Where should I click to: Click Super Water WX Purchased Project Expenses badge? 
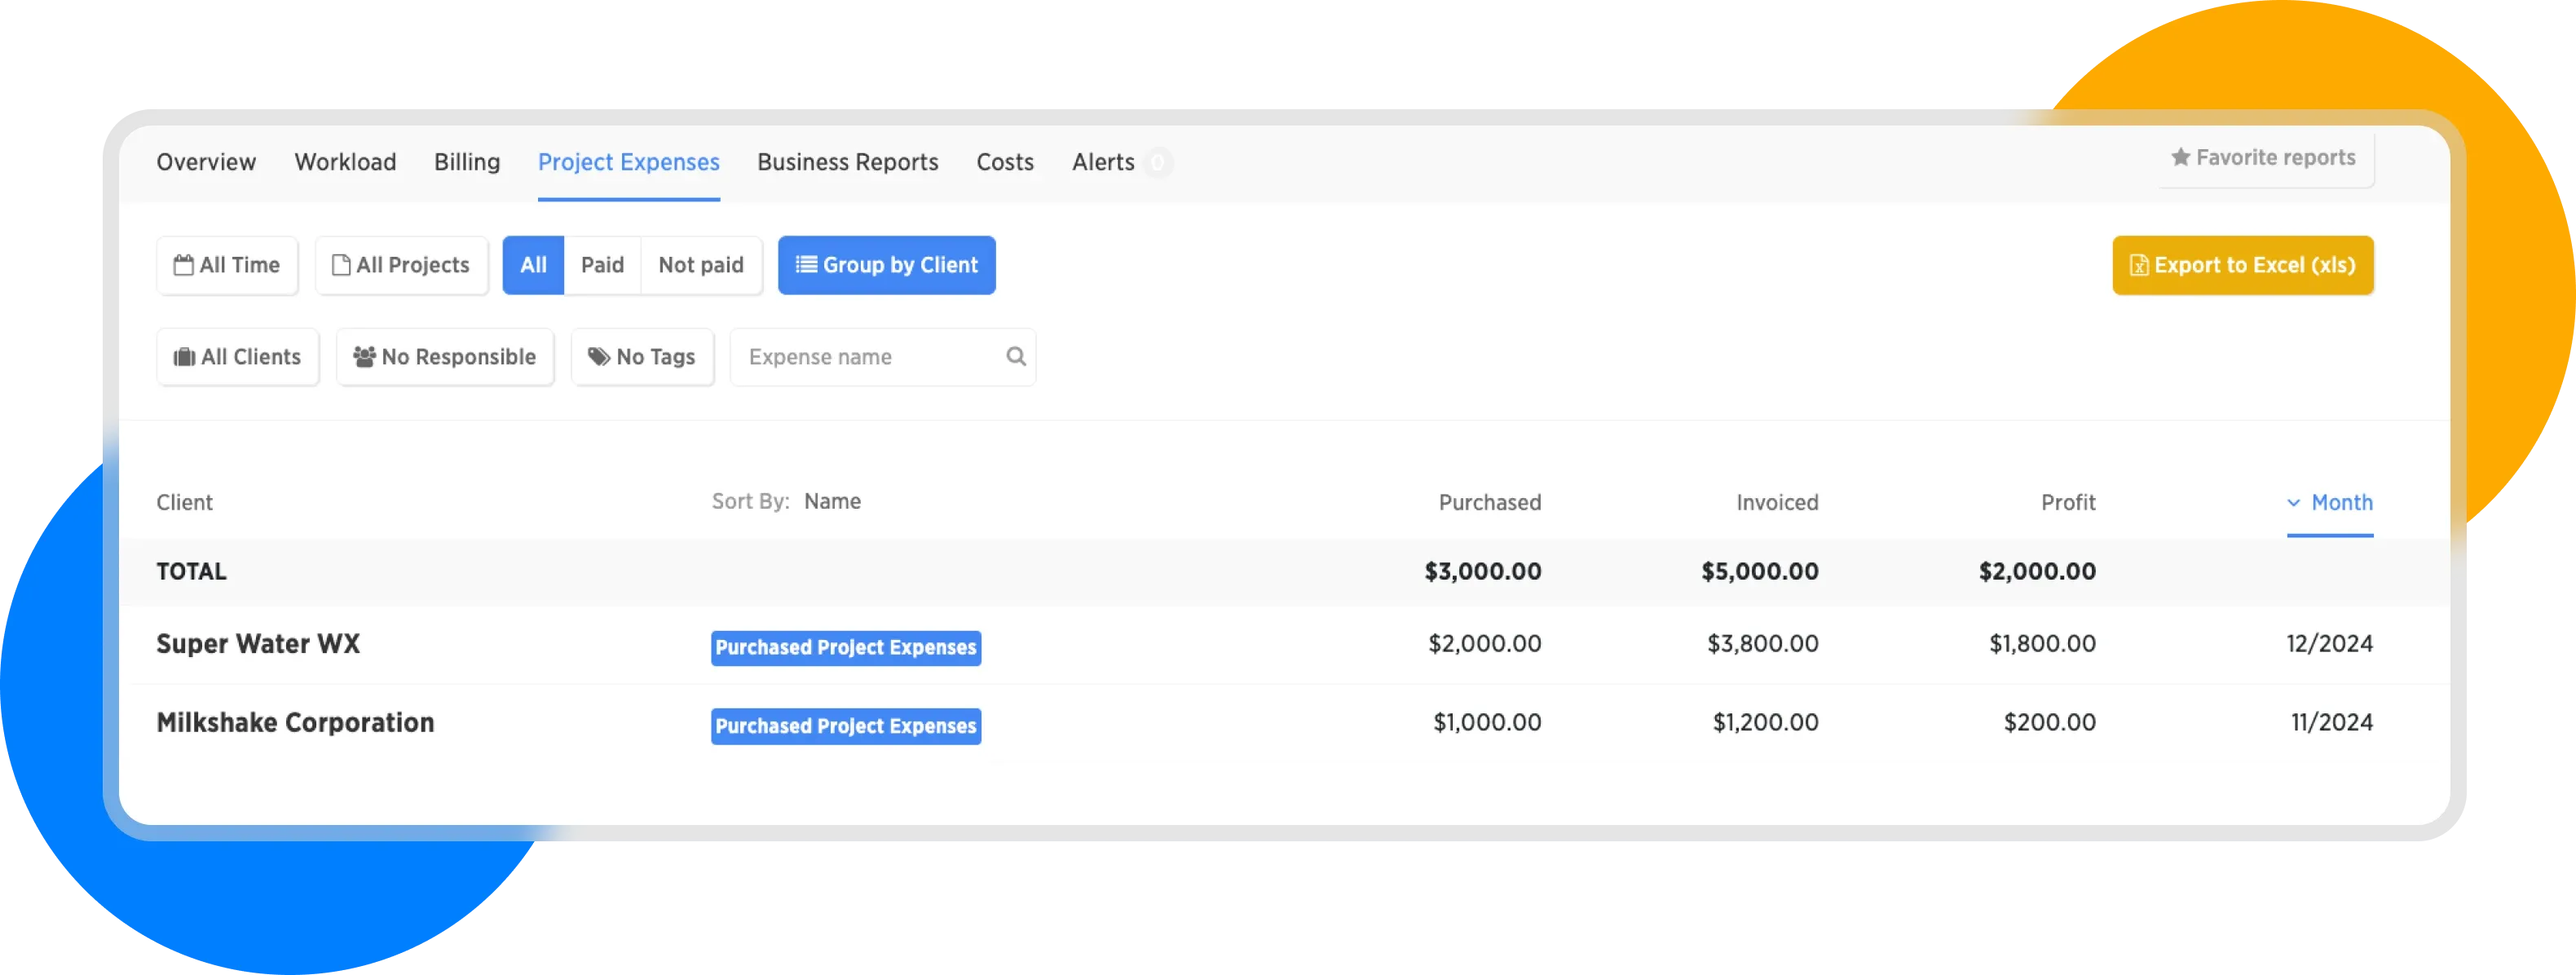point(845,648)
